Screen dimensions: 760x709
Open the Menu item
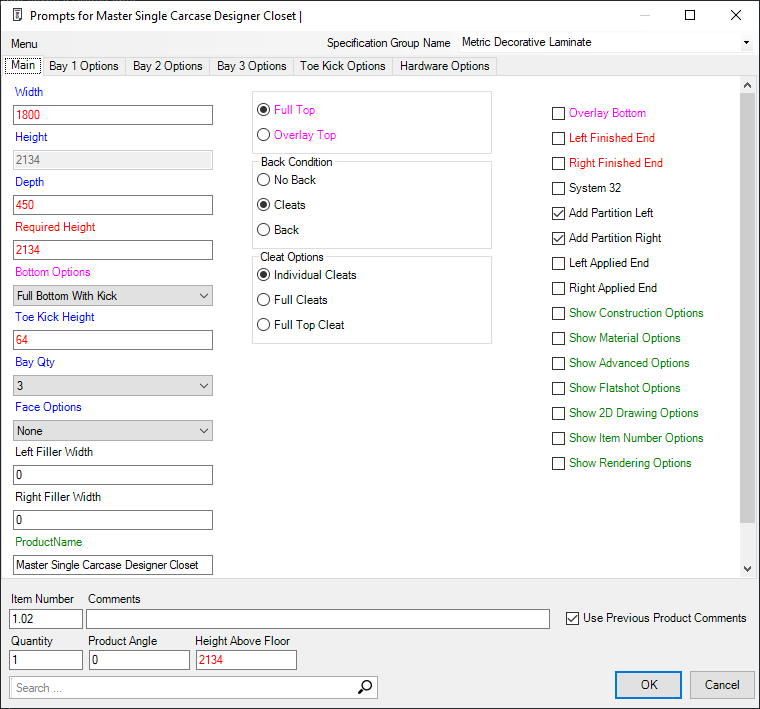(x=24, y=44)
